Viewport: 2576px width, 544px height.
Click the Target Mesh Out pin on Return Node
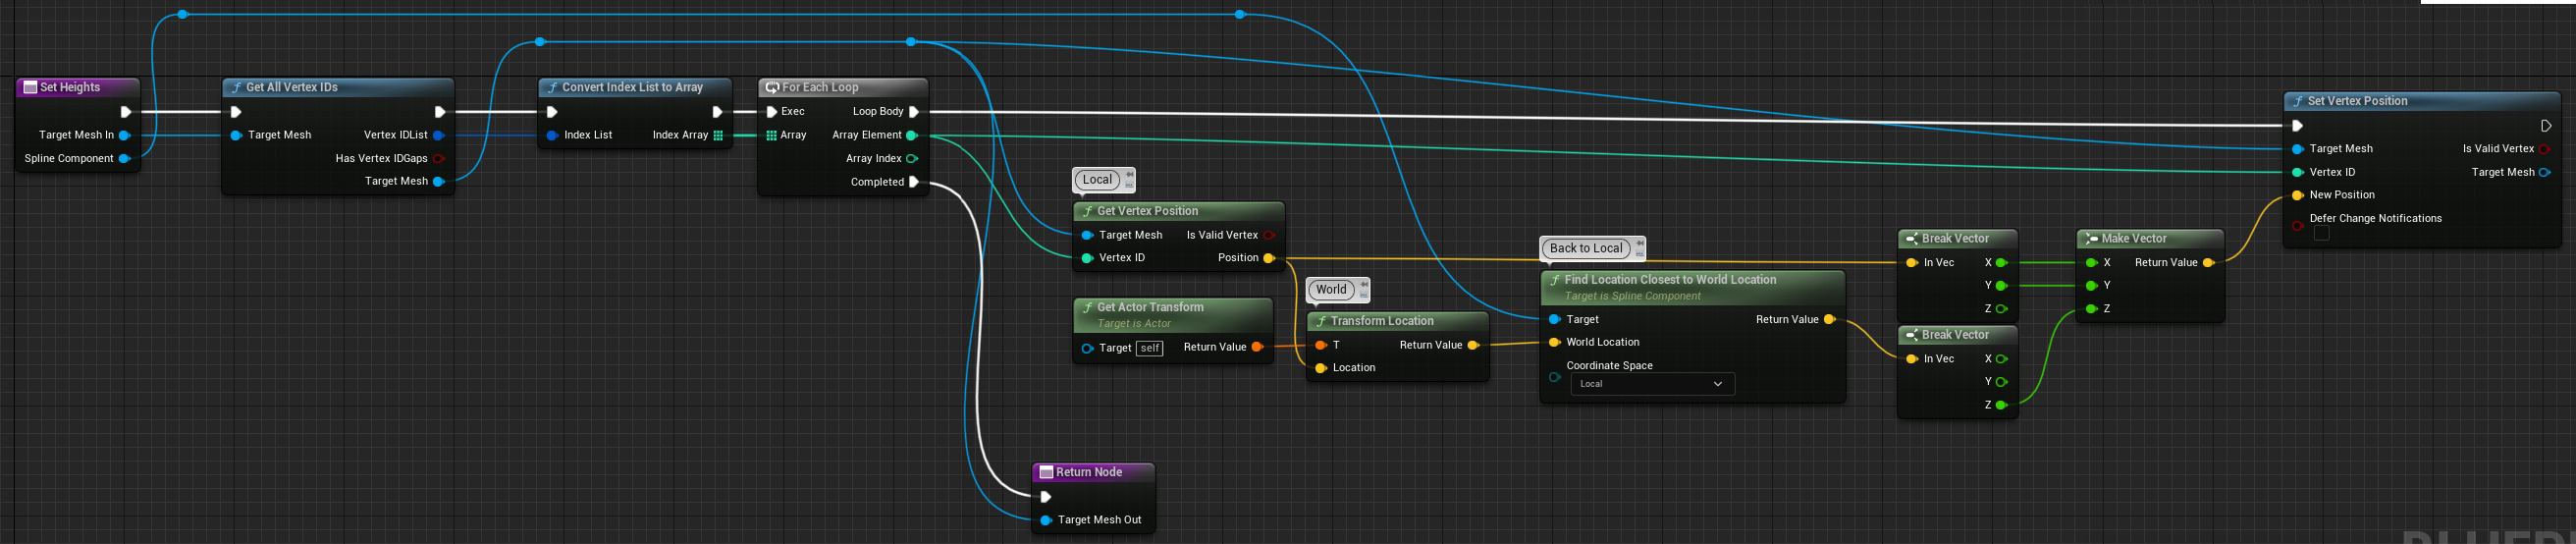point(1045,520)
